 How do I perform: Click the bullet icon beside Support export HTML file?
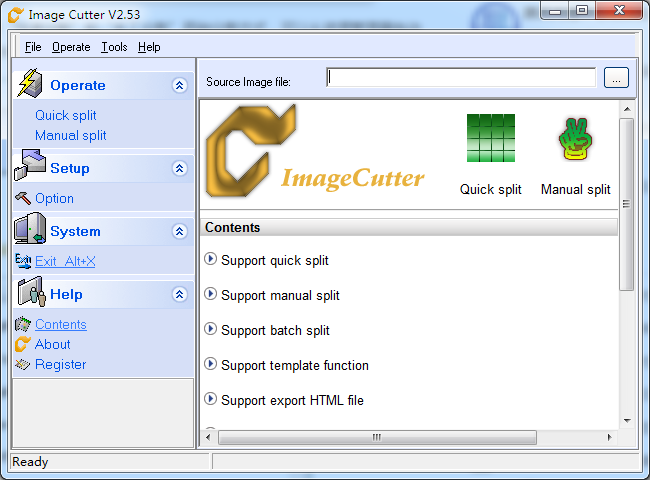(x=211, y=399)
